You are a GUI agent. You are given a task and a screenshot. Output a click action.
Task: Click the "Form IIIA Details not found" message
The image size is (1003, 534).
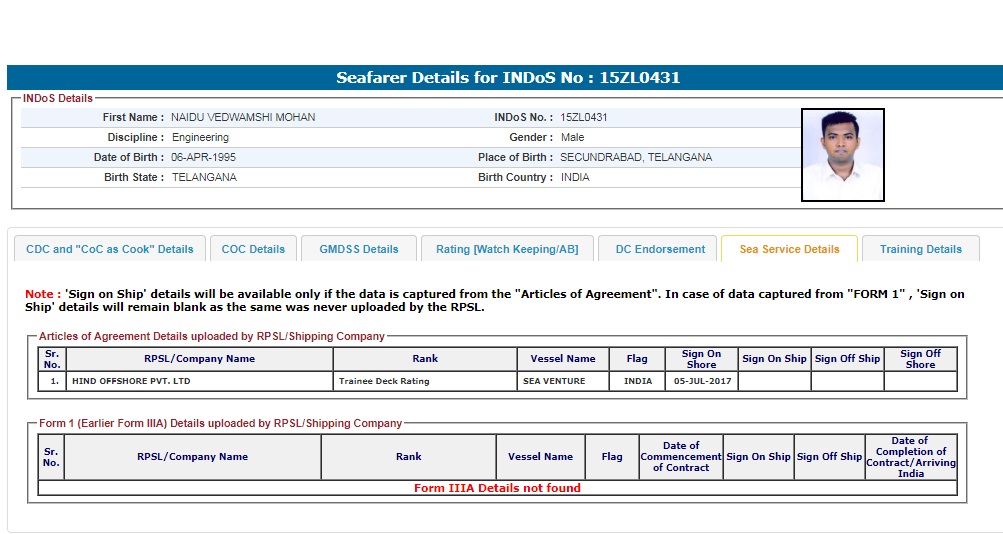pos(497,488)
